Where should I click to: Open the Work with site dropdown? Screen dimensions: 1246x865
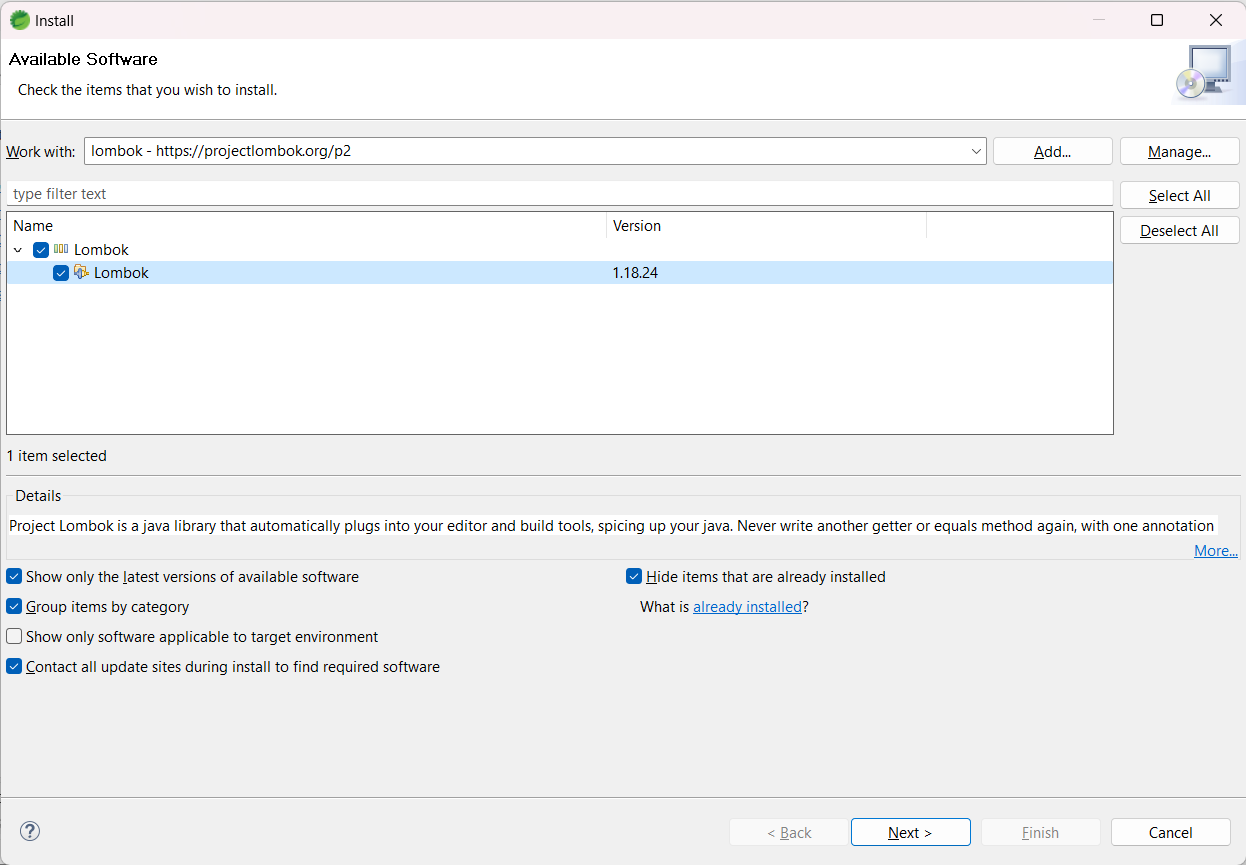coord(976,152)
